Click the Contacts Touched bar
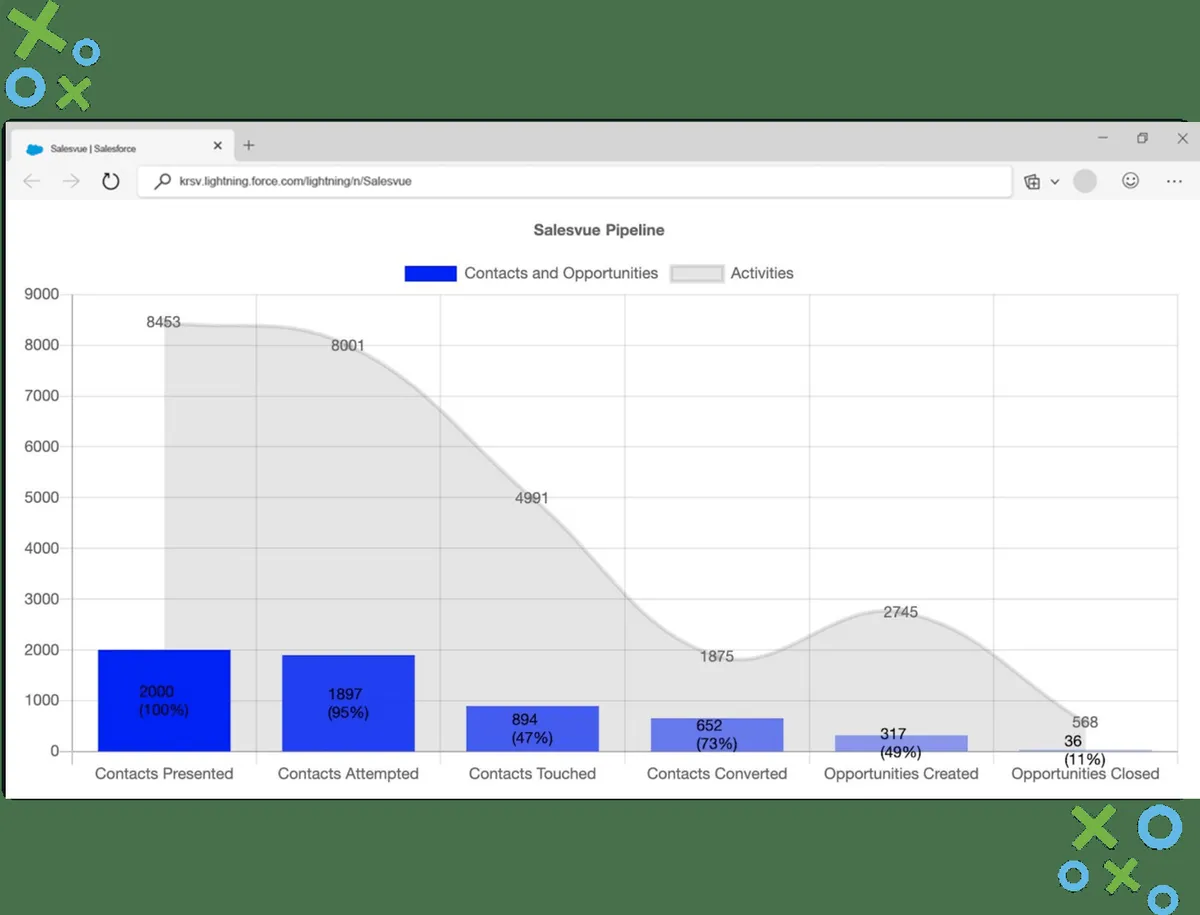 coord(532,728)
